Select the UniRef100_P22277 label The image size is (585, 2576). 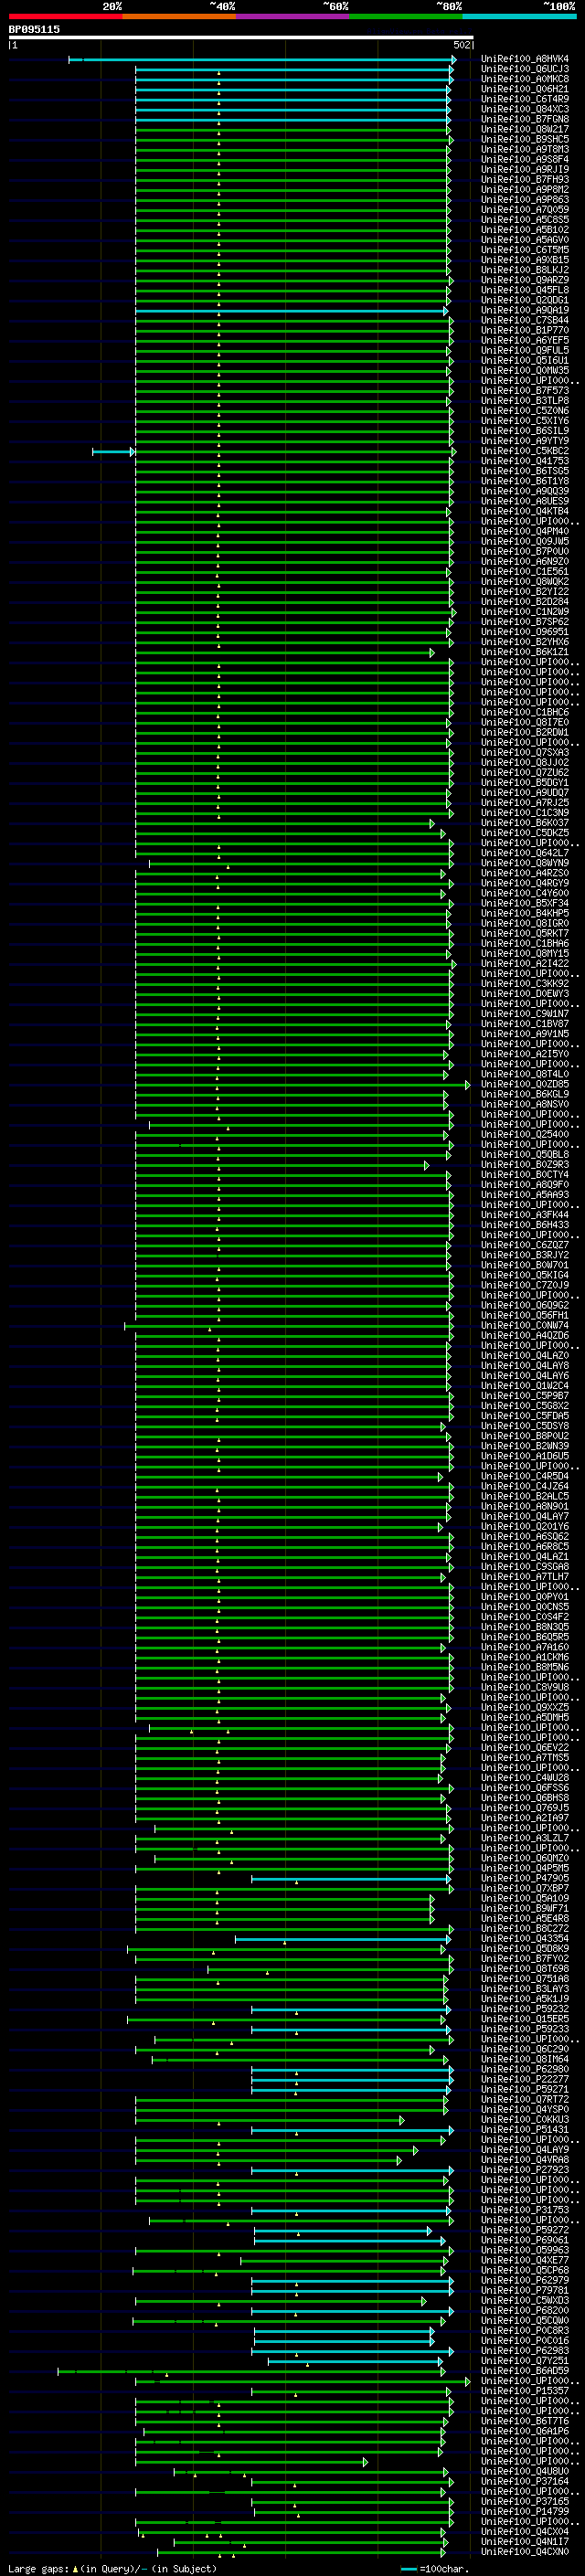tap(524, 2079)
